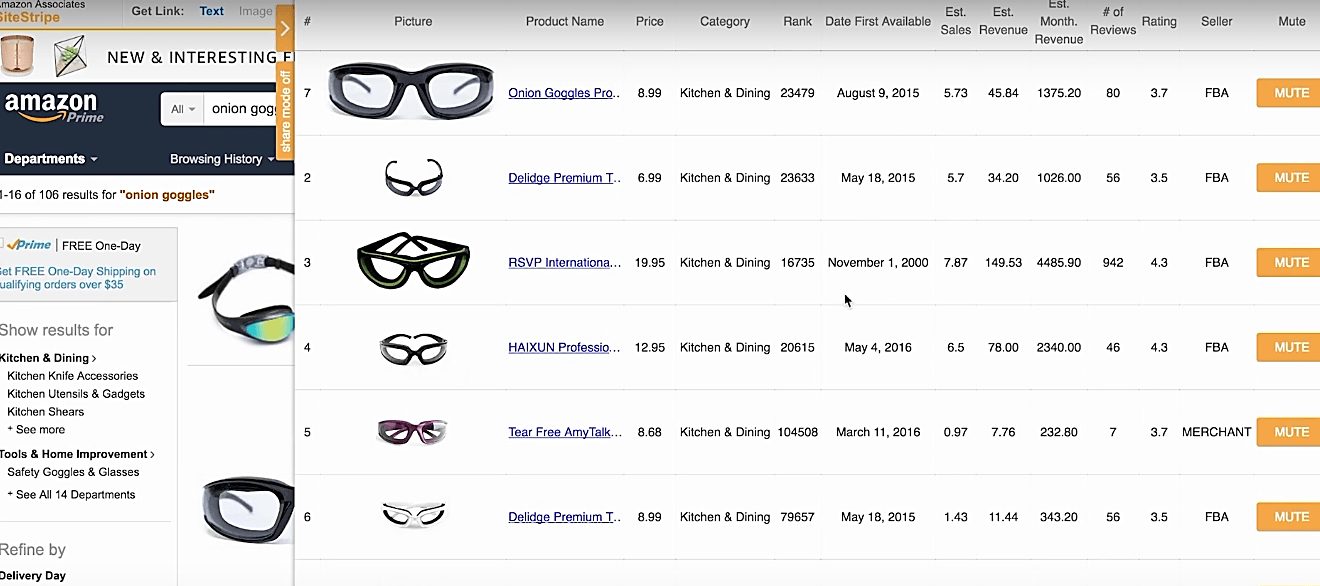Image resolution: width=1320 pixels, height=586 pixels.
Task: Select SiteStripe Text link type
Action: 212,11
